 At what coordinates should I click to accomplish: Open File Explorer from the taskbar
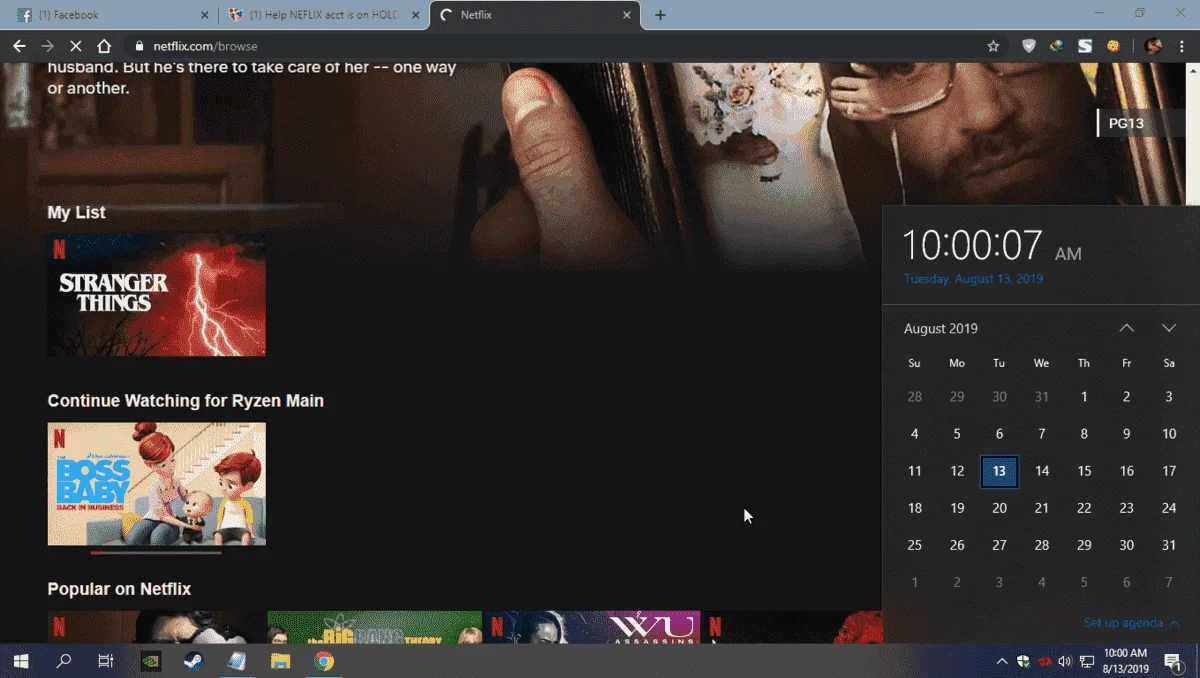280,661
